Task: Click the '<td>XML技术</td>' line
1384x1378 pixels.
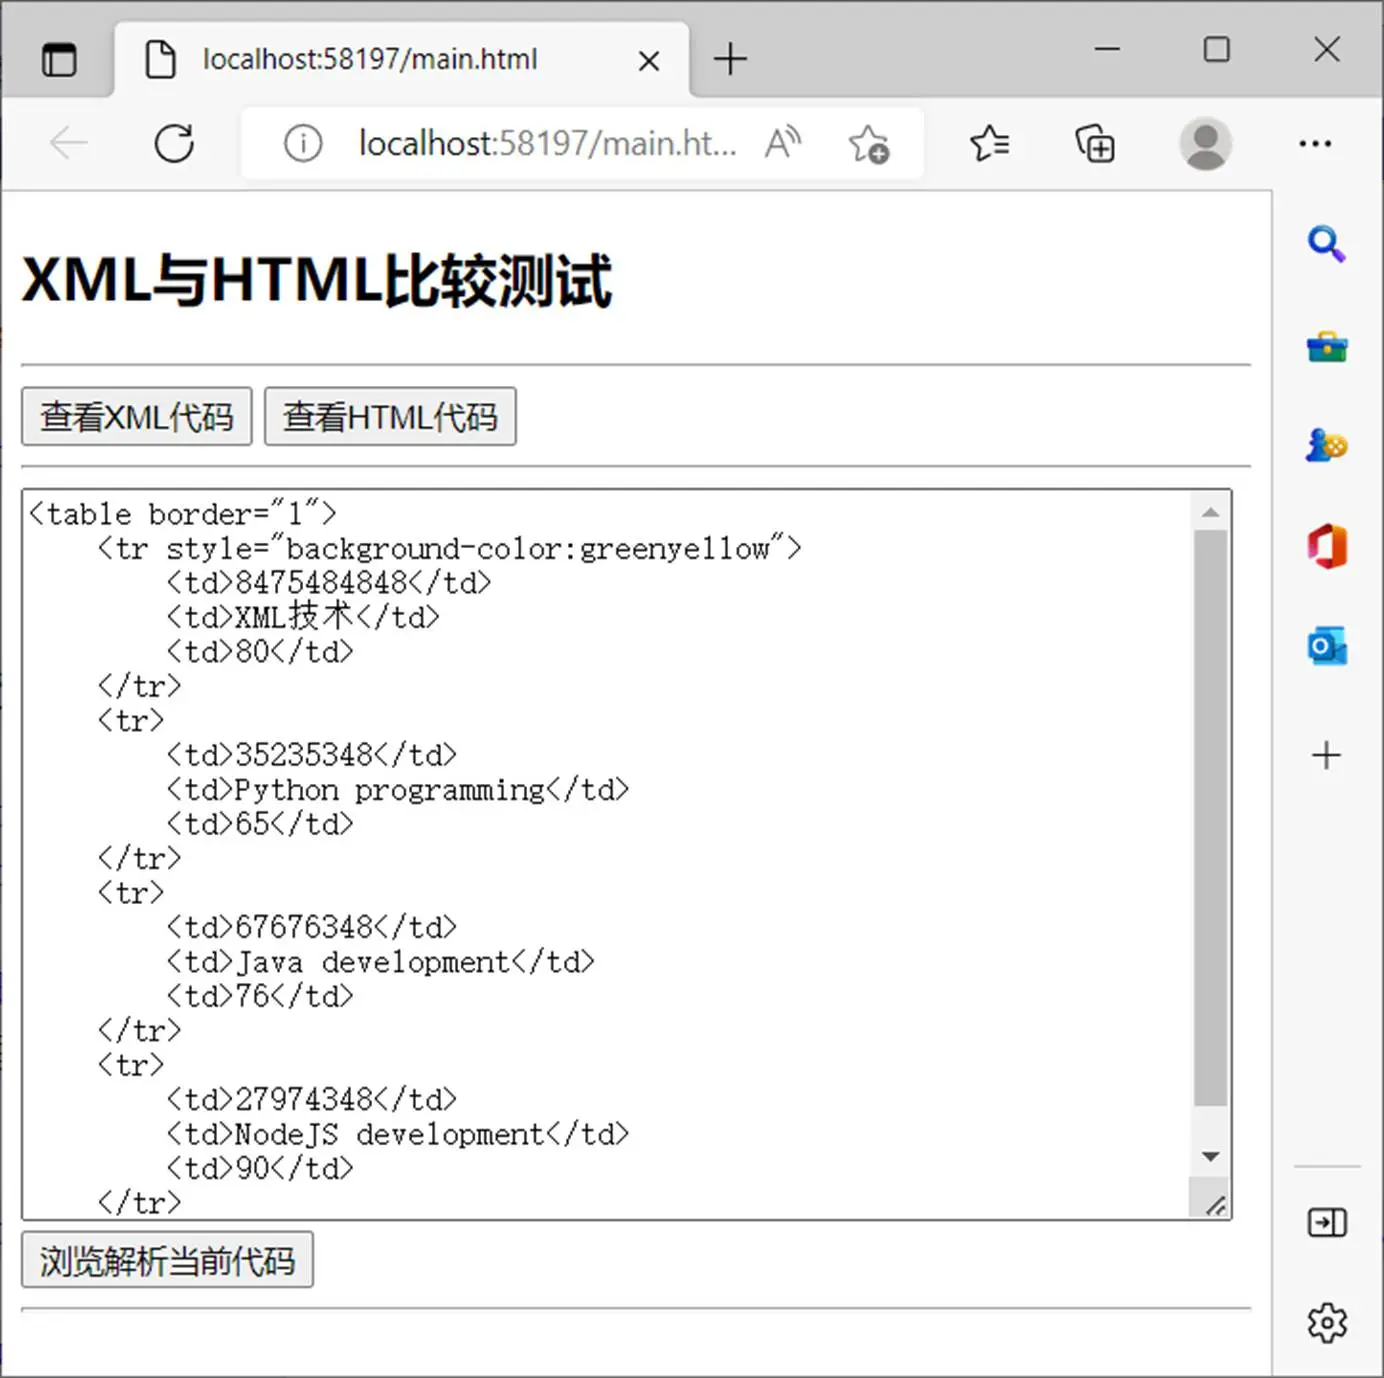Action: 303,617
